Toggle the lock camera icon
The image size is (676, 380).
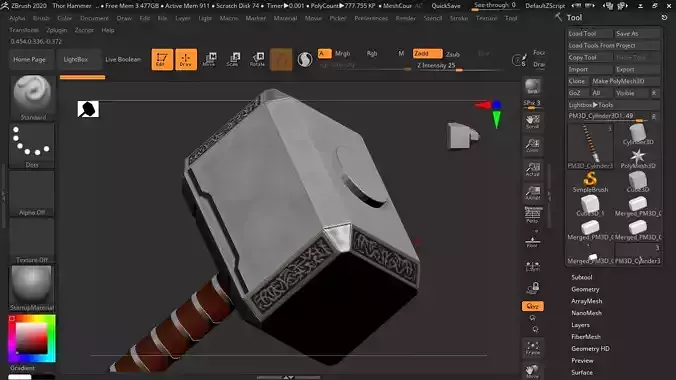532,288
